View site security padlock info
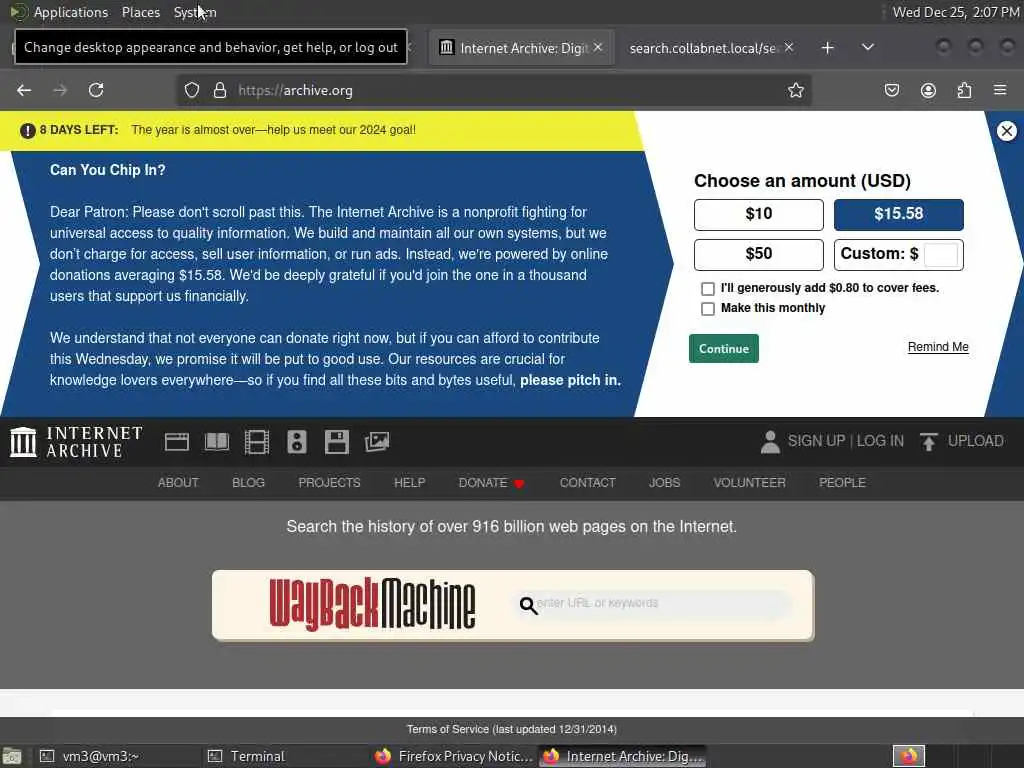This screenshot has width=1024, height=768. point(220,90)
